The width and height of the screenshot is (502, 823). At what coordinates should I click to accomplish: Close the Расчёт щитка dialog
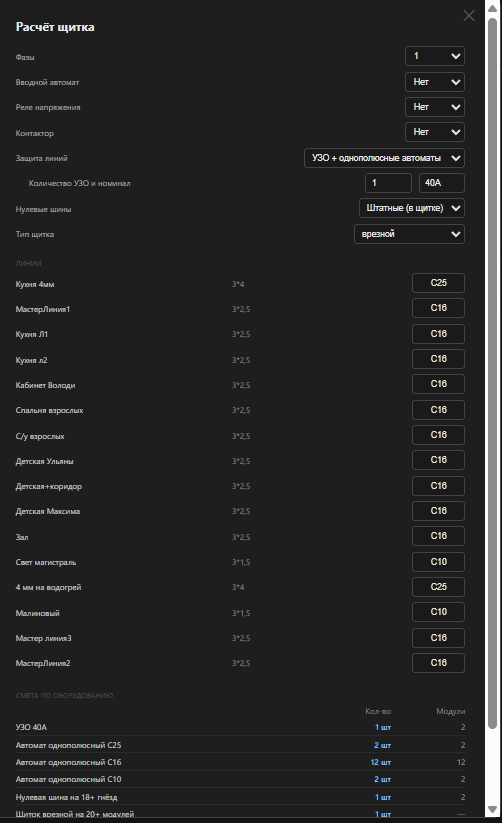point(468,16)
